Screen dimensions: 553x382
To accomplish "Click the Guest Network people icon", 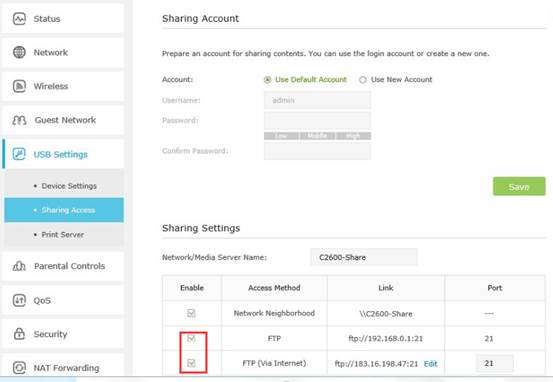I will click(x=19, y=120).
